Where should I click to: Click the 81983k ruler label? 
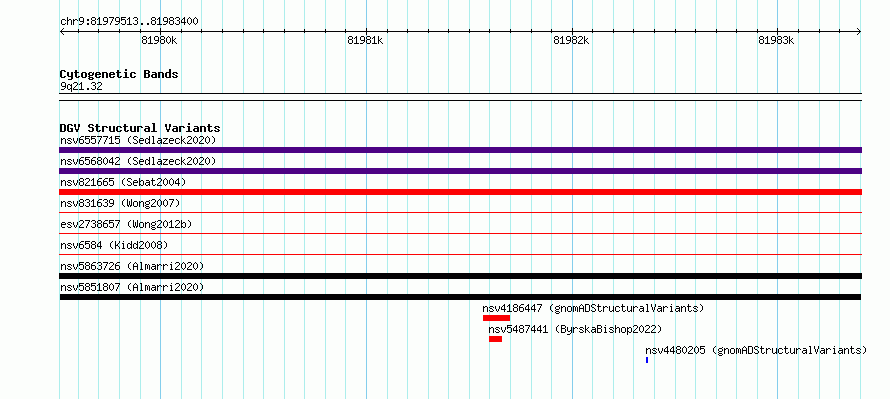[777, 40]
